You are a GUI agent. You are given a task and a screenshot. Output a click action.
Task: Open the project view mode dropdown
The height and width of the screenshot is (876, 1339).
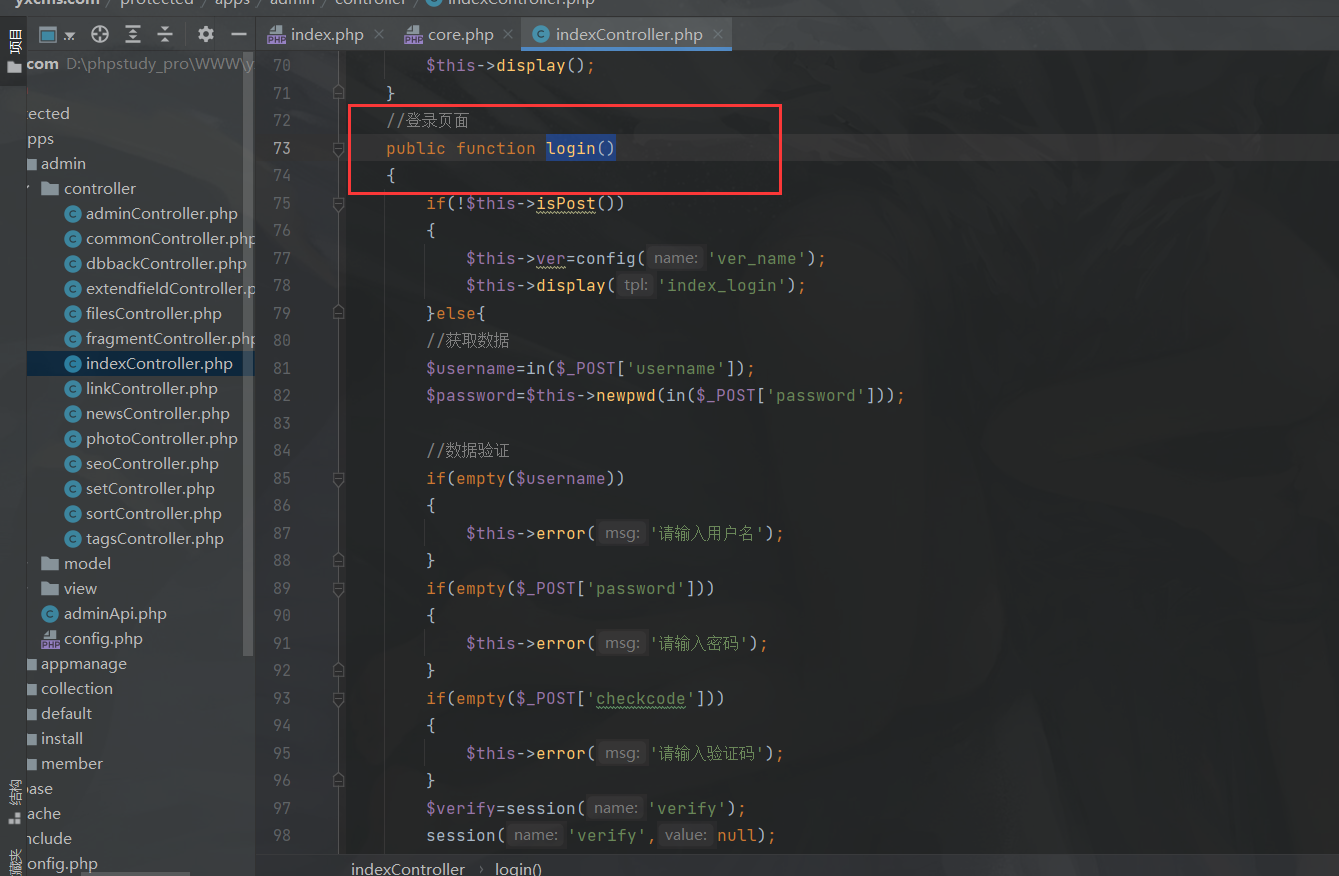[56, 35]
